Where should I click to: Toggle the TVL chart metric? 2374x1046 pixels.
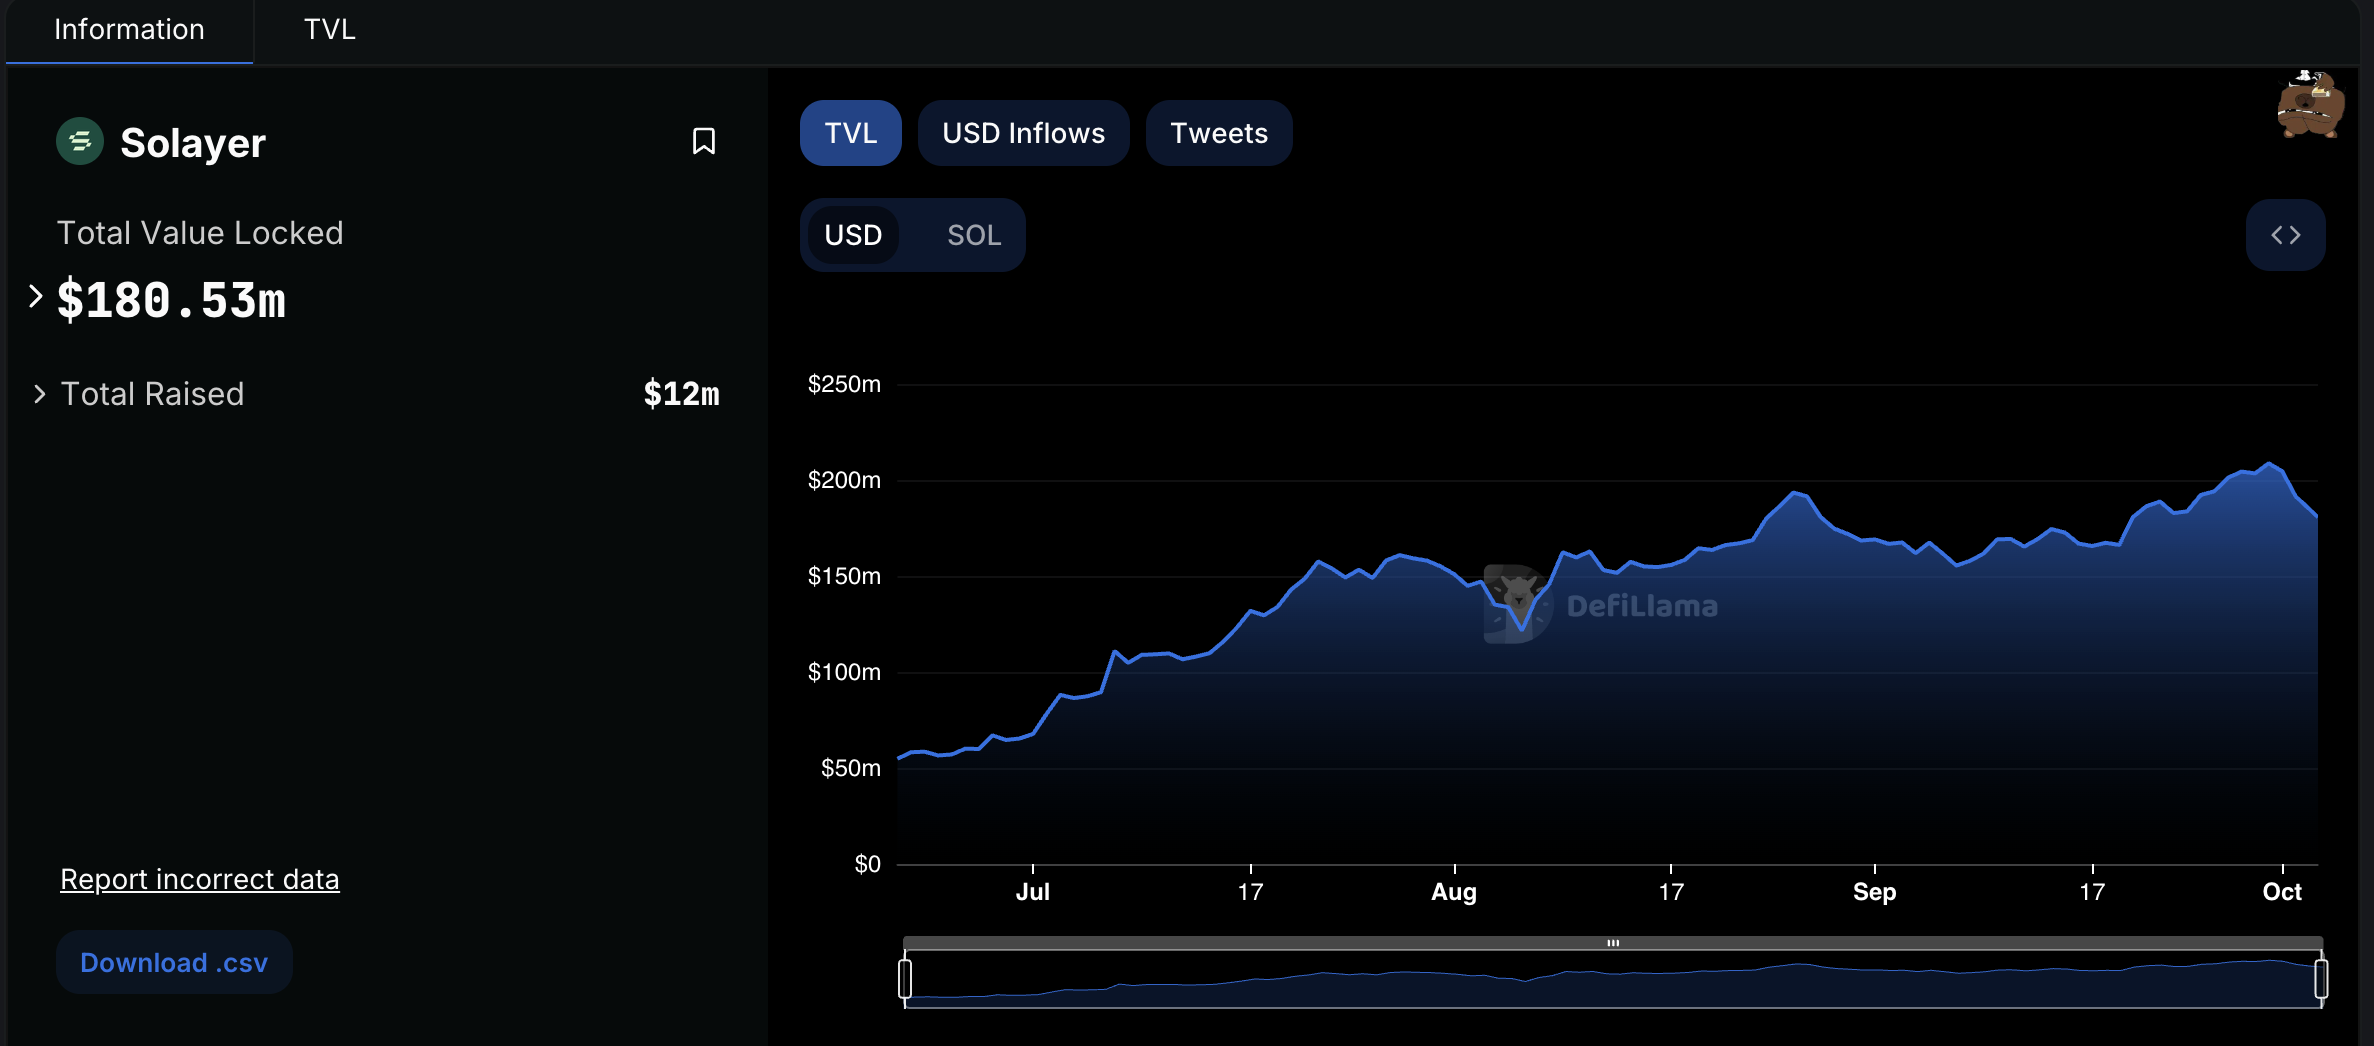(850, 133)
